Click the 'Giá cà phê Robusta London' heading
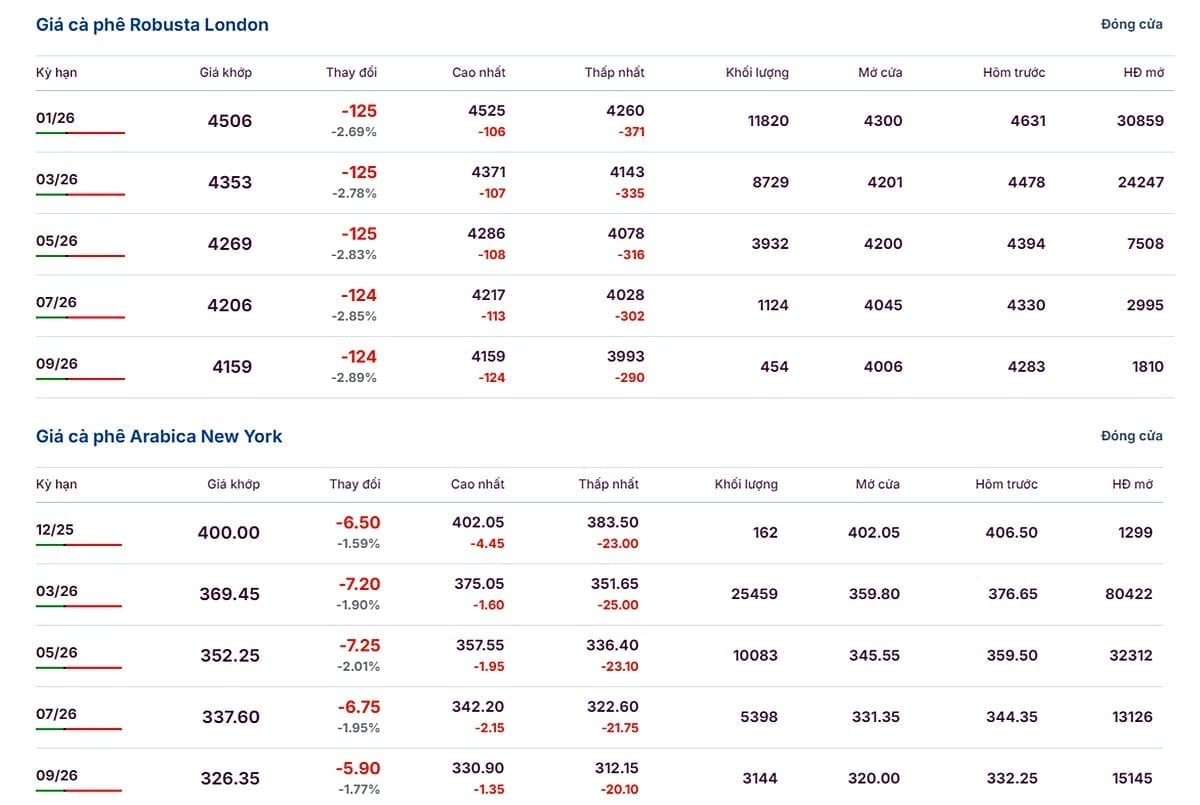Screen dimensions: 1200x805 click(x=152, y=25)
